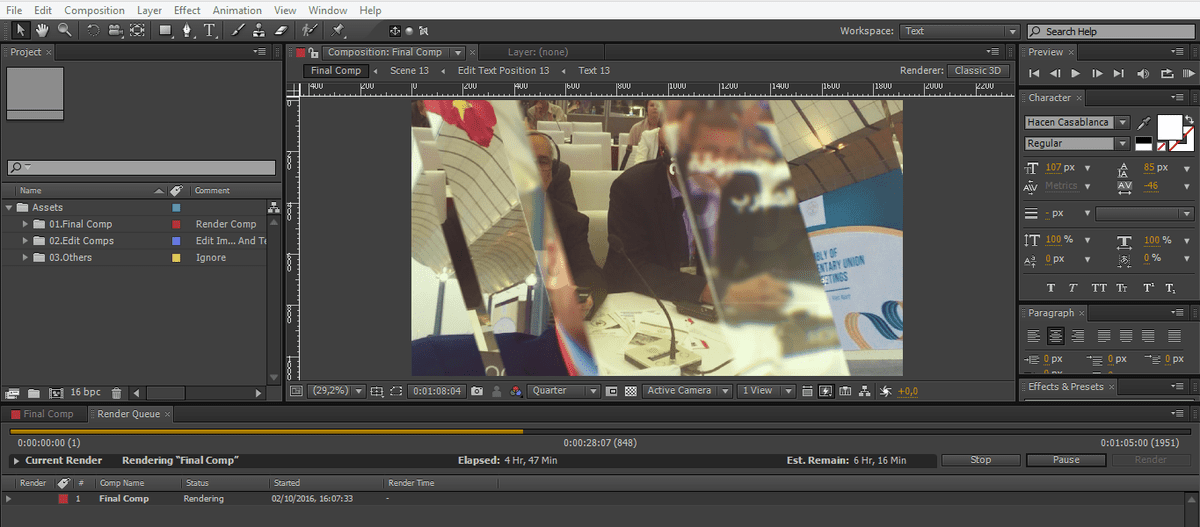
Task: Toggle Faux Bold text style
Action: [x=1051, y=288]
